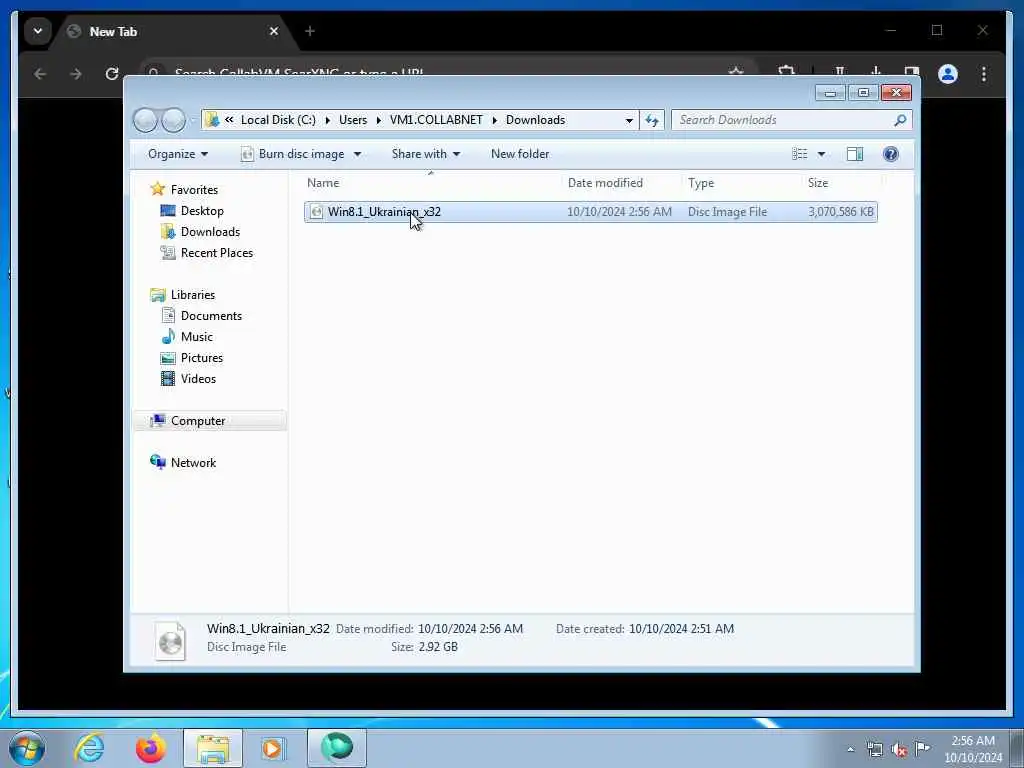Open the browser three-dot menu

tap(984, 74)
